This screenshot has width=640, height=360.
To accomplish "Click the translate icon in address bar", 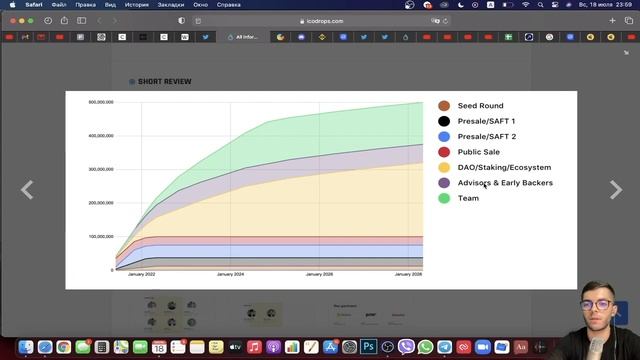I will coord(436,21).
